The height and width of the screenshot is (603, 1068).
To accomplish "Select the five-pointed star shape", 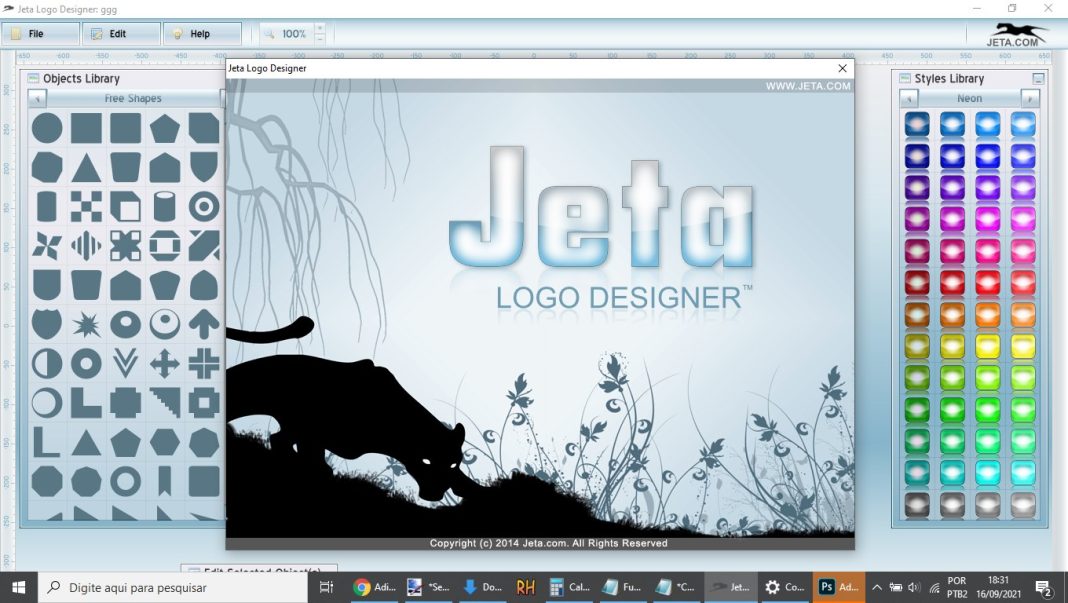I will click(86, 322).
